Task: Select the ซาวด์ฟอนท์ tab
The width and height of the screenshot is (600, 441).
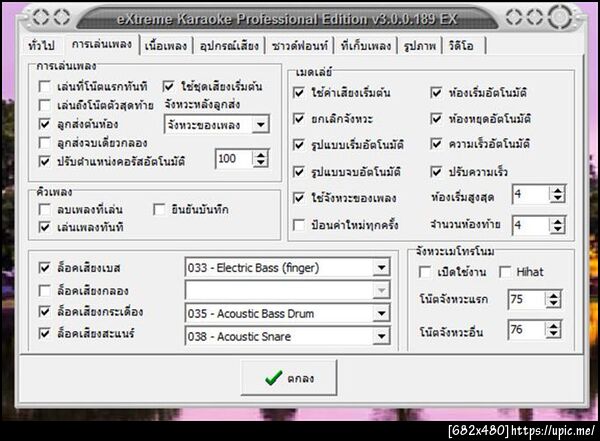Action: [x=300, y=46]
